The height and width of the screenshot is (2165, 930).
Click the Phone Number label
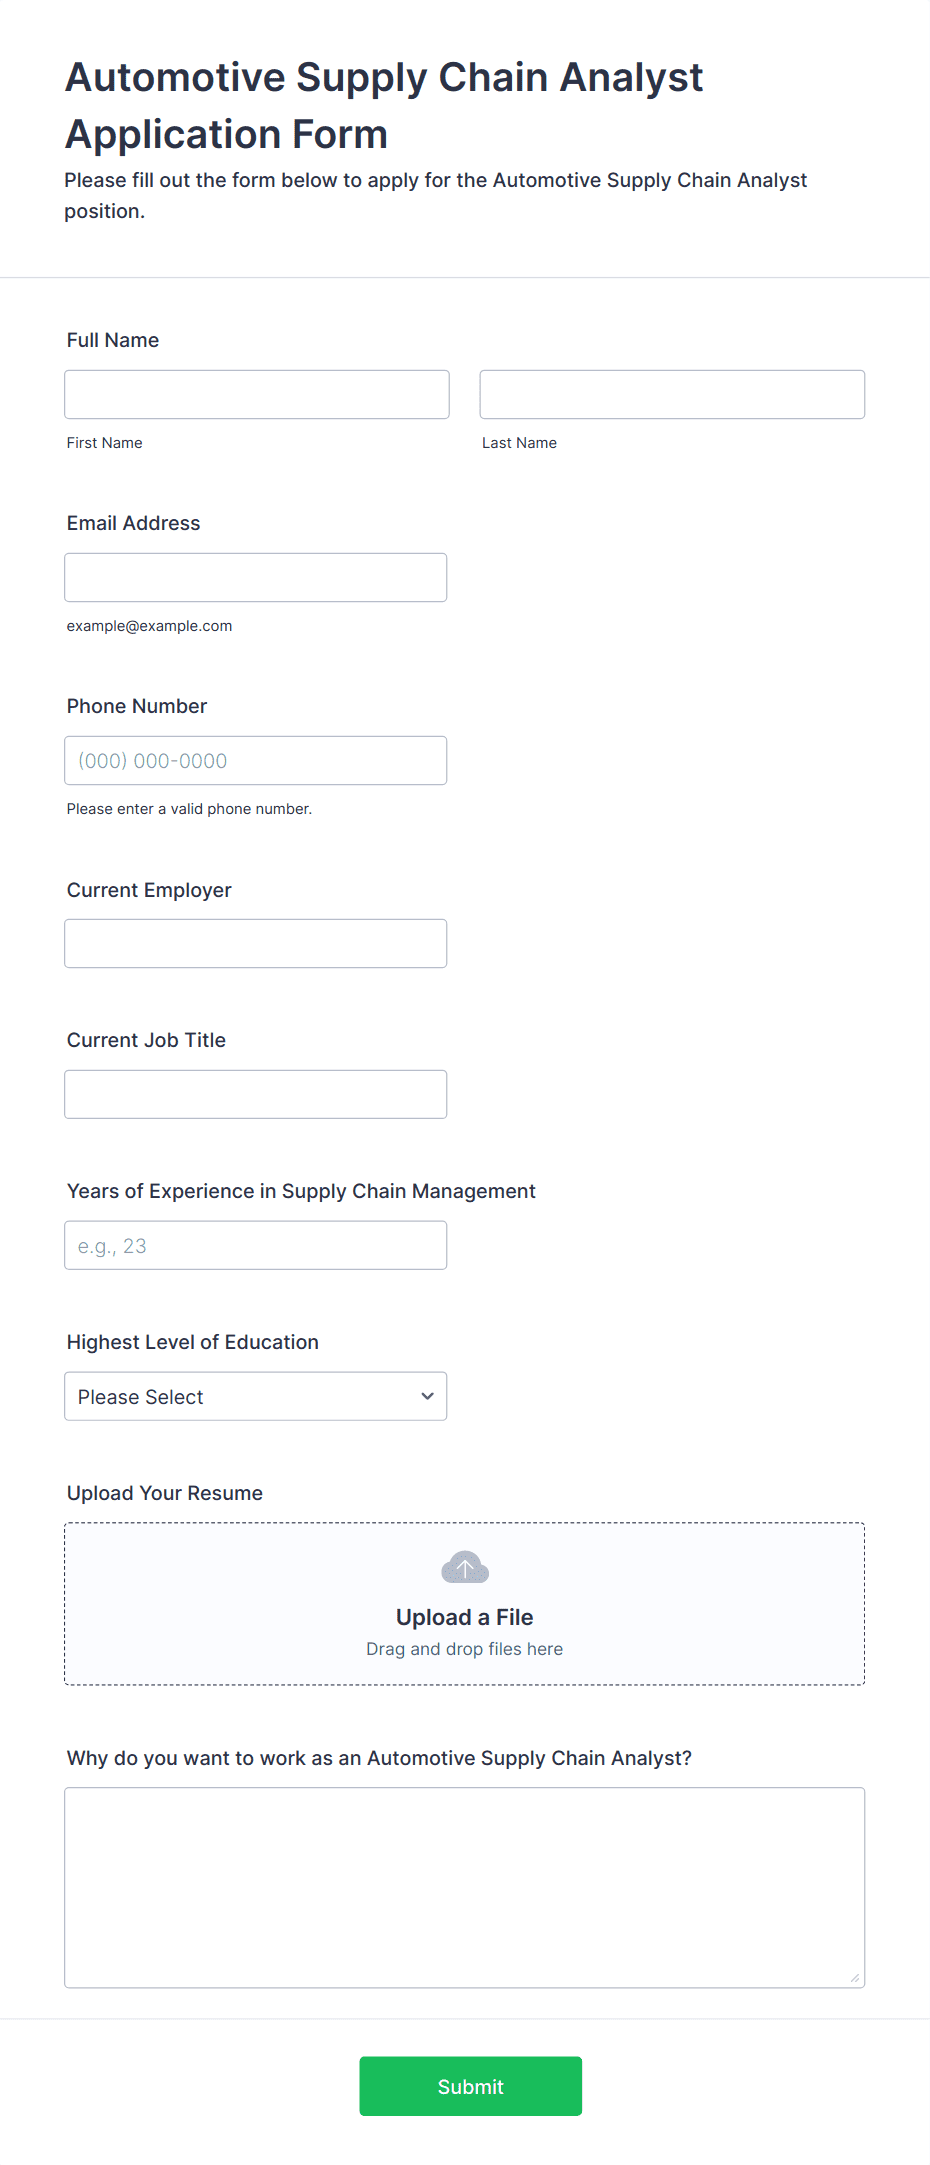[137, 706]
